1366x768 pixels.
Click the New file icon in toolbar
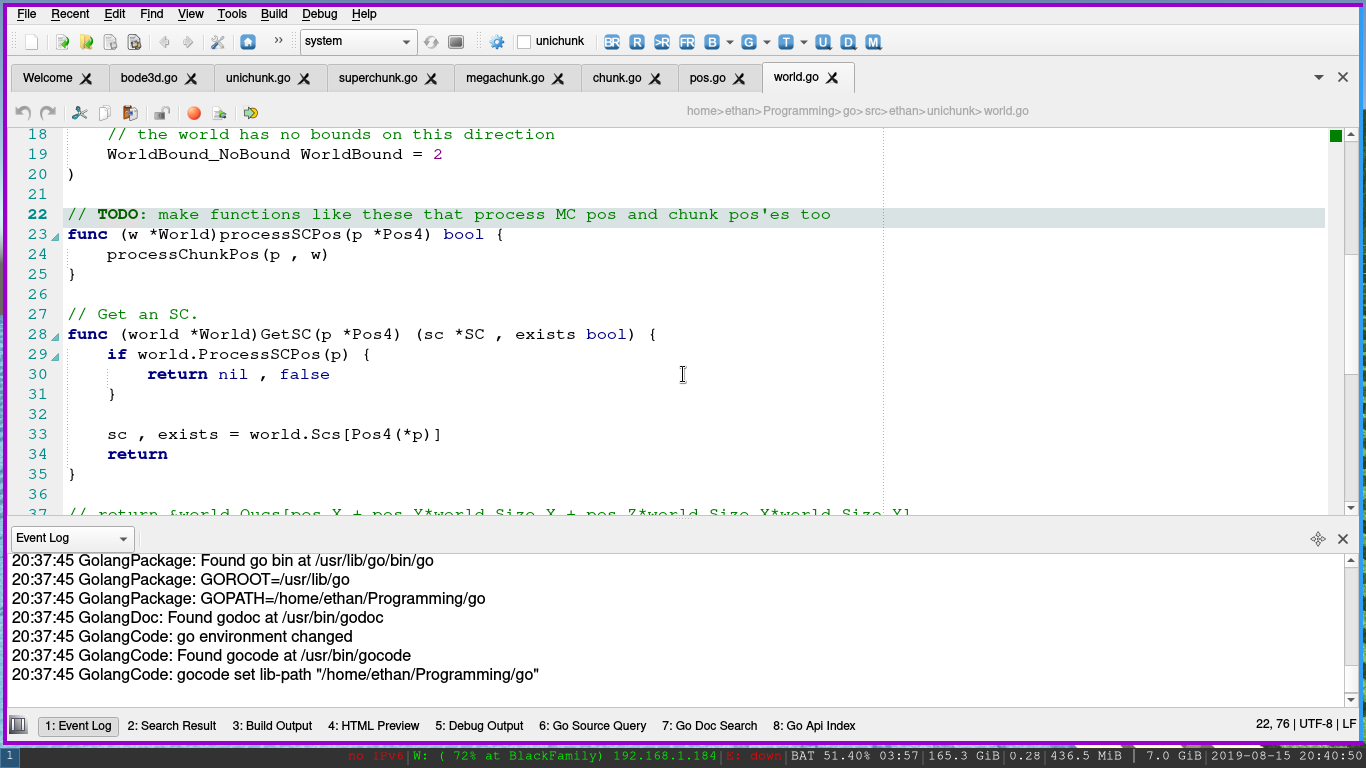click(x=32, y=42)
